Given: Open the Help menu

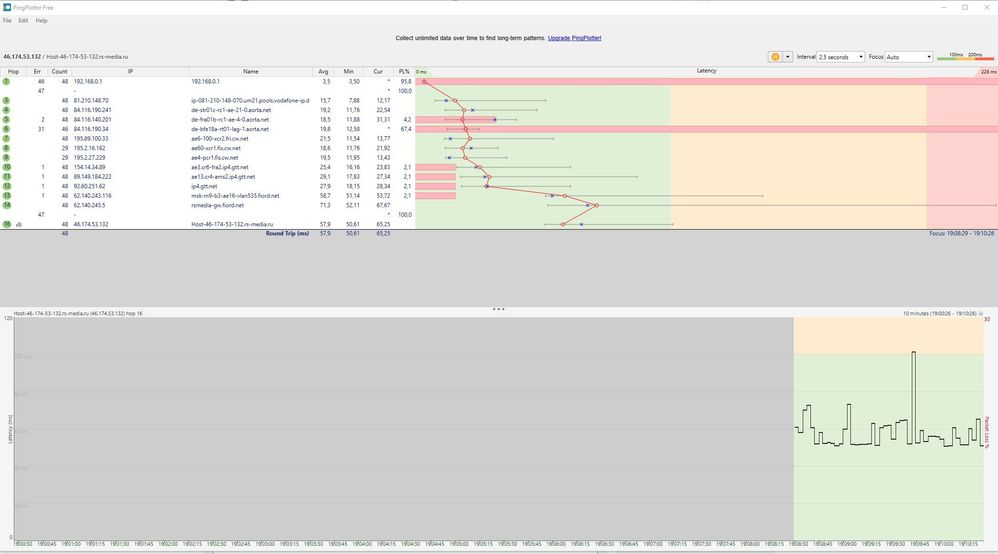Looking at the screenshot, I should 41,20.
